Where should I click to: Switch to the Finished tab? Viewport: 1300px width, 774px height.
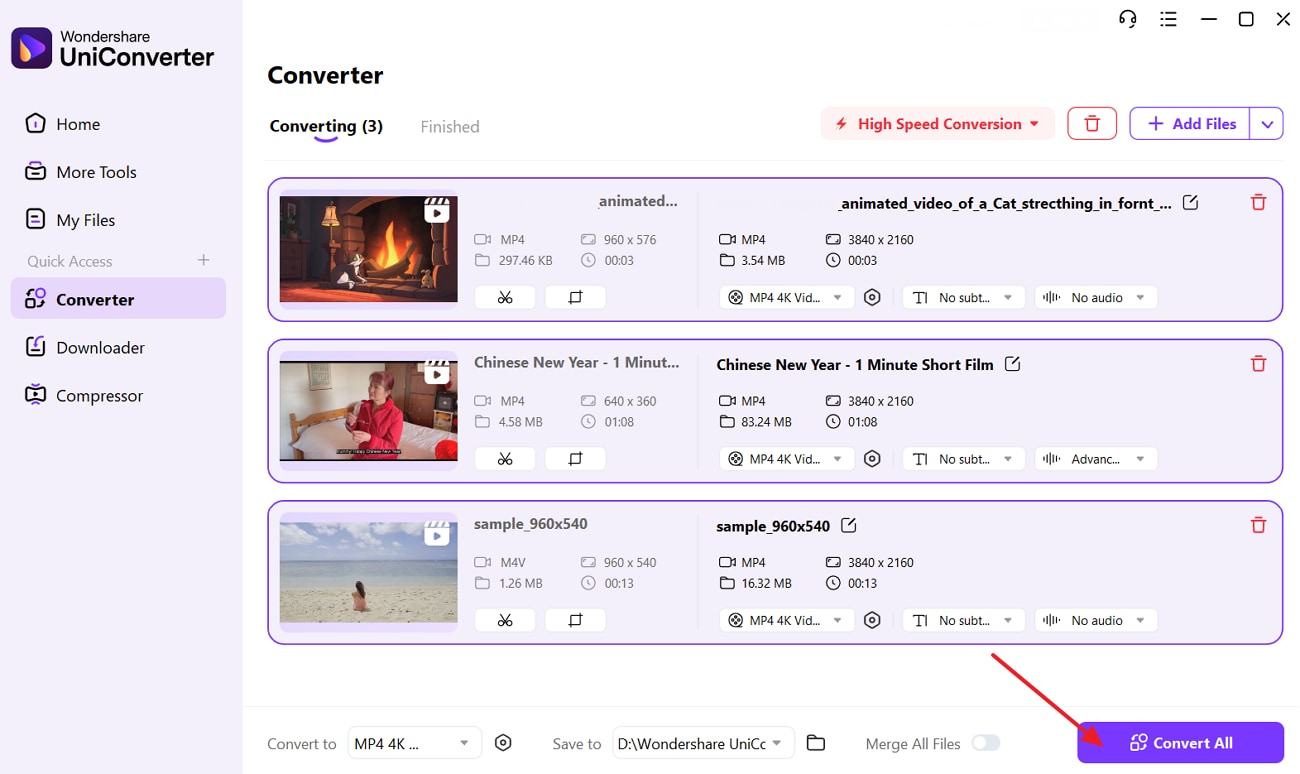[450, 127]
